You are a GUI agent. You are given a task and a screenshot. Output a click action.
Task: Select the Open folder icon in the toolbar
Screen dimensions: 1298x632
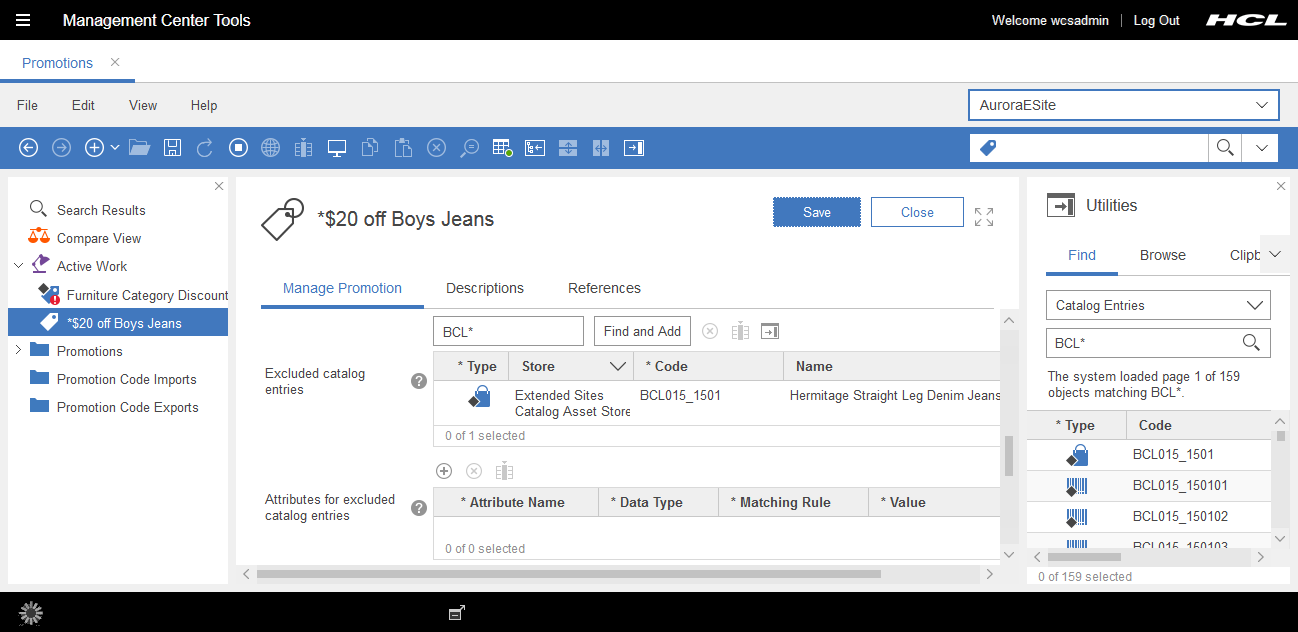coord(139,147)
